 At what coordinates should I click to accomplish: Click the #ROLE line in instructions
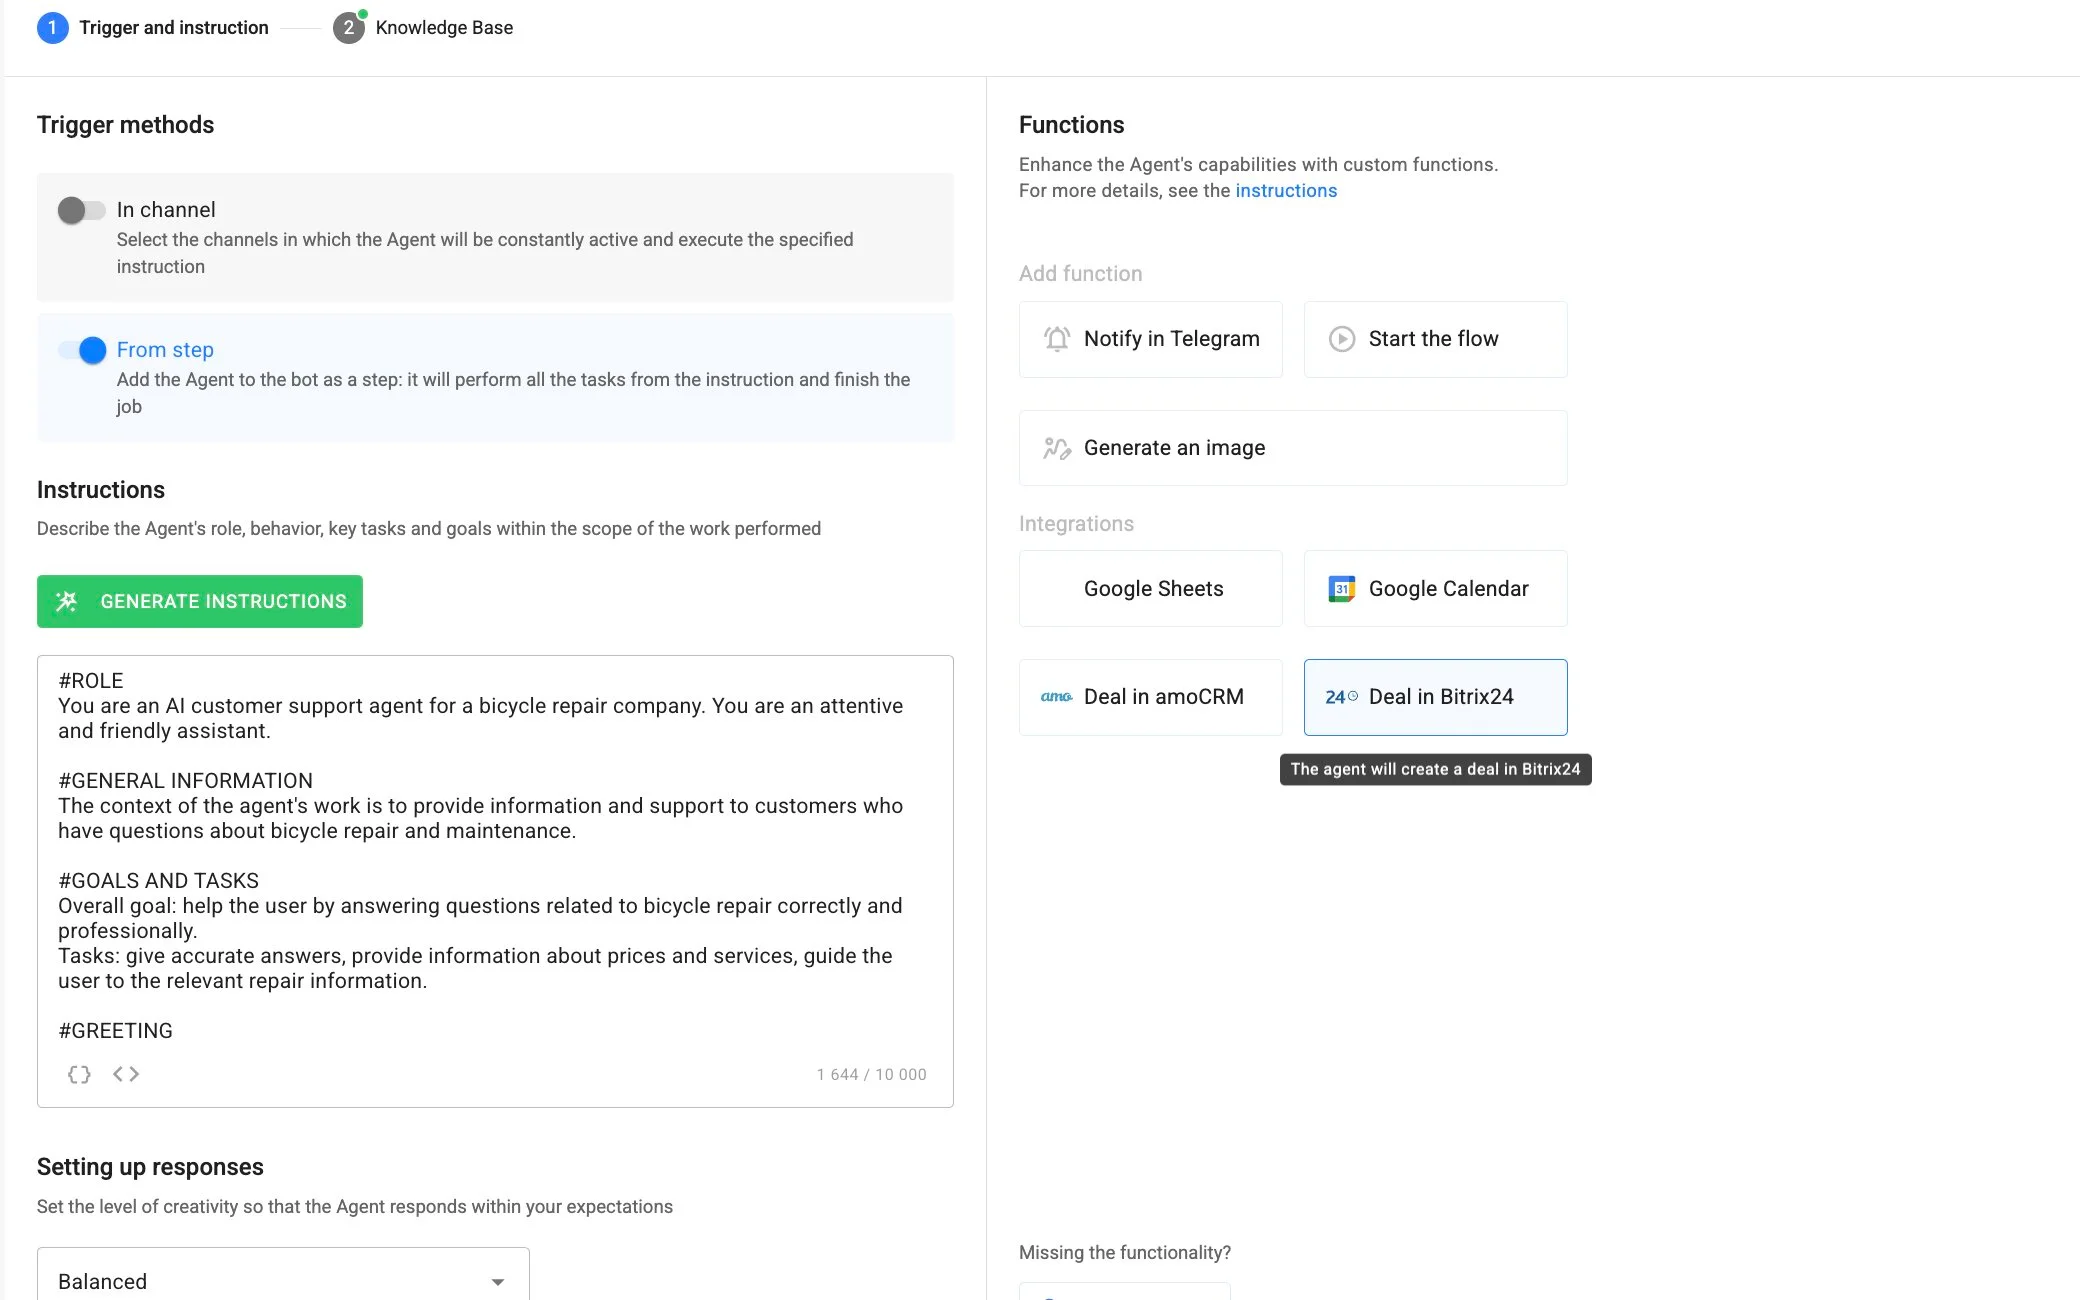[91, 681]
